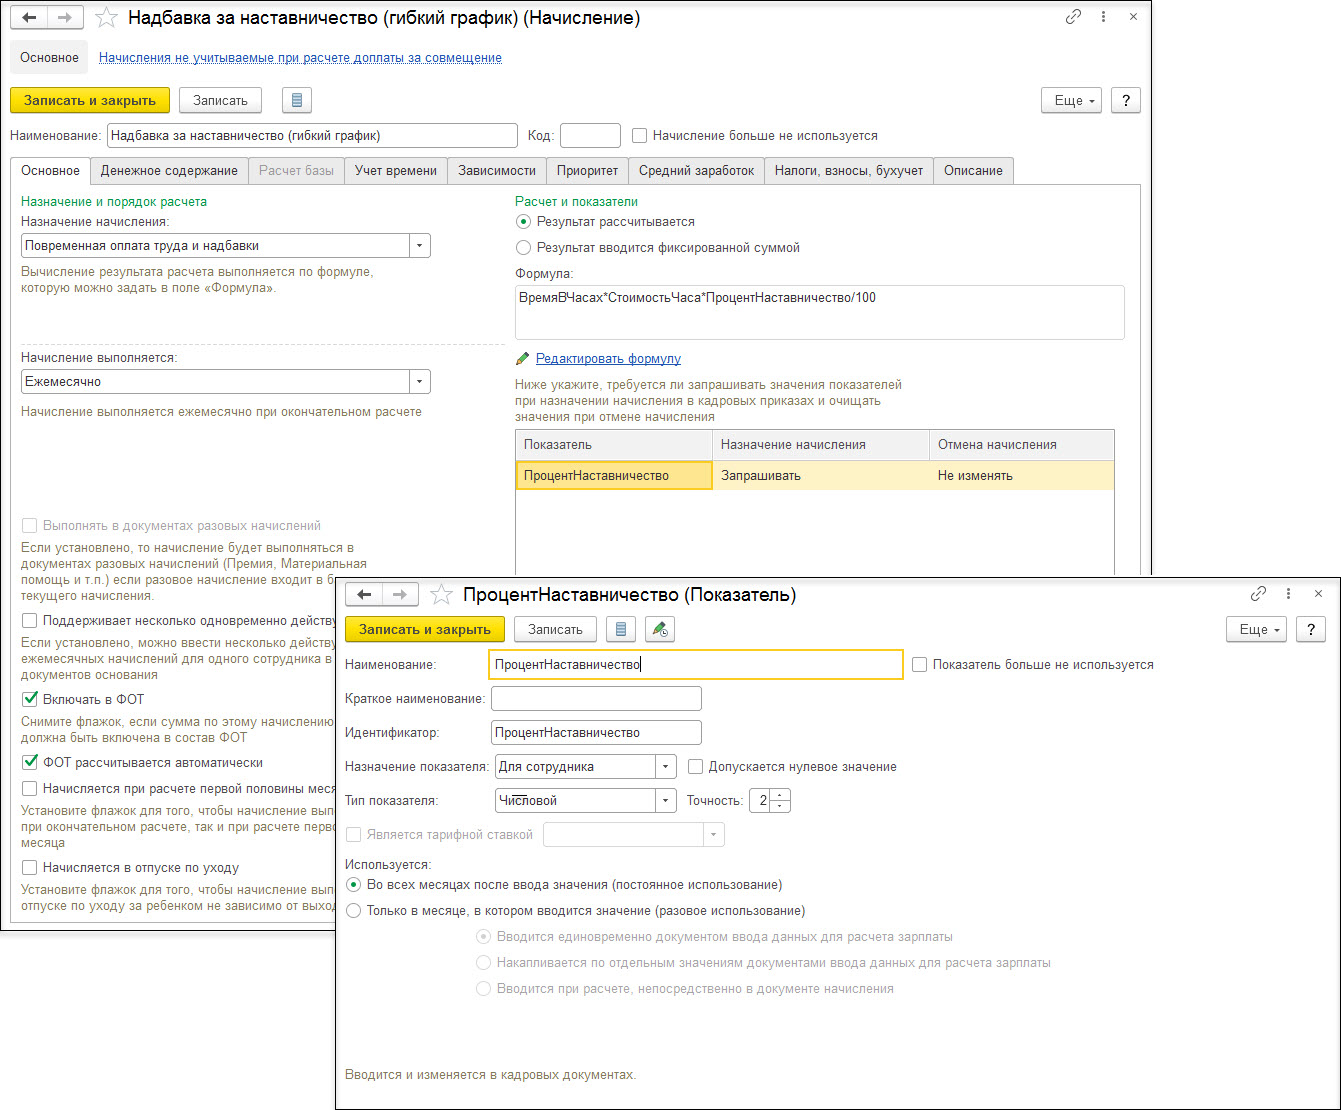Viewport: 1341px width, 1110px height.
Task: Open the three-dot menu of Показатель window
Action: point(1288,594)
